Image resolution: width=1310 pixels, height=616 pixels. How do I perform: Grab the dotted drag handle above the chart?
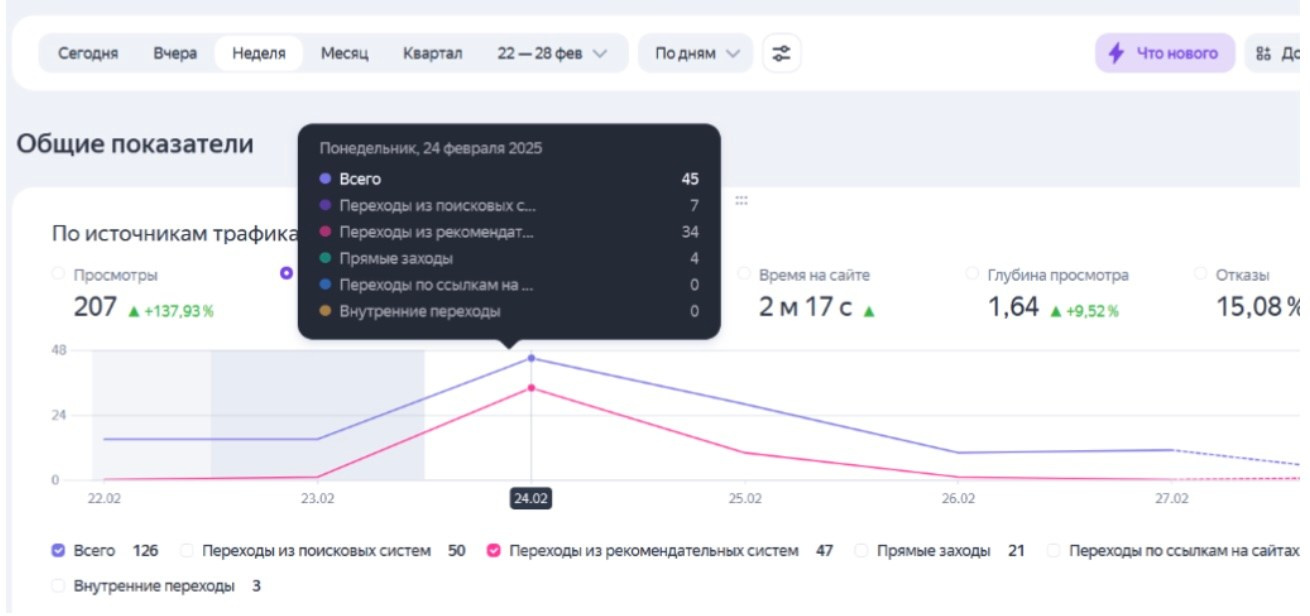tap(741, 200)
